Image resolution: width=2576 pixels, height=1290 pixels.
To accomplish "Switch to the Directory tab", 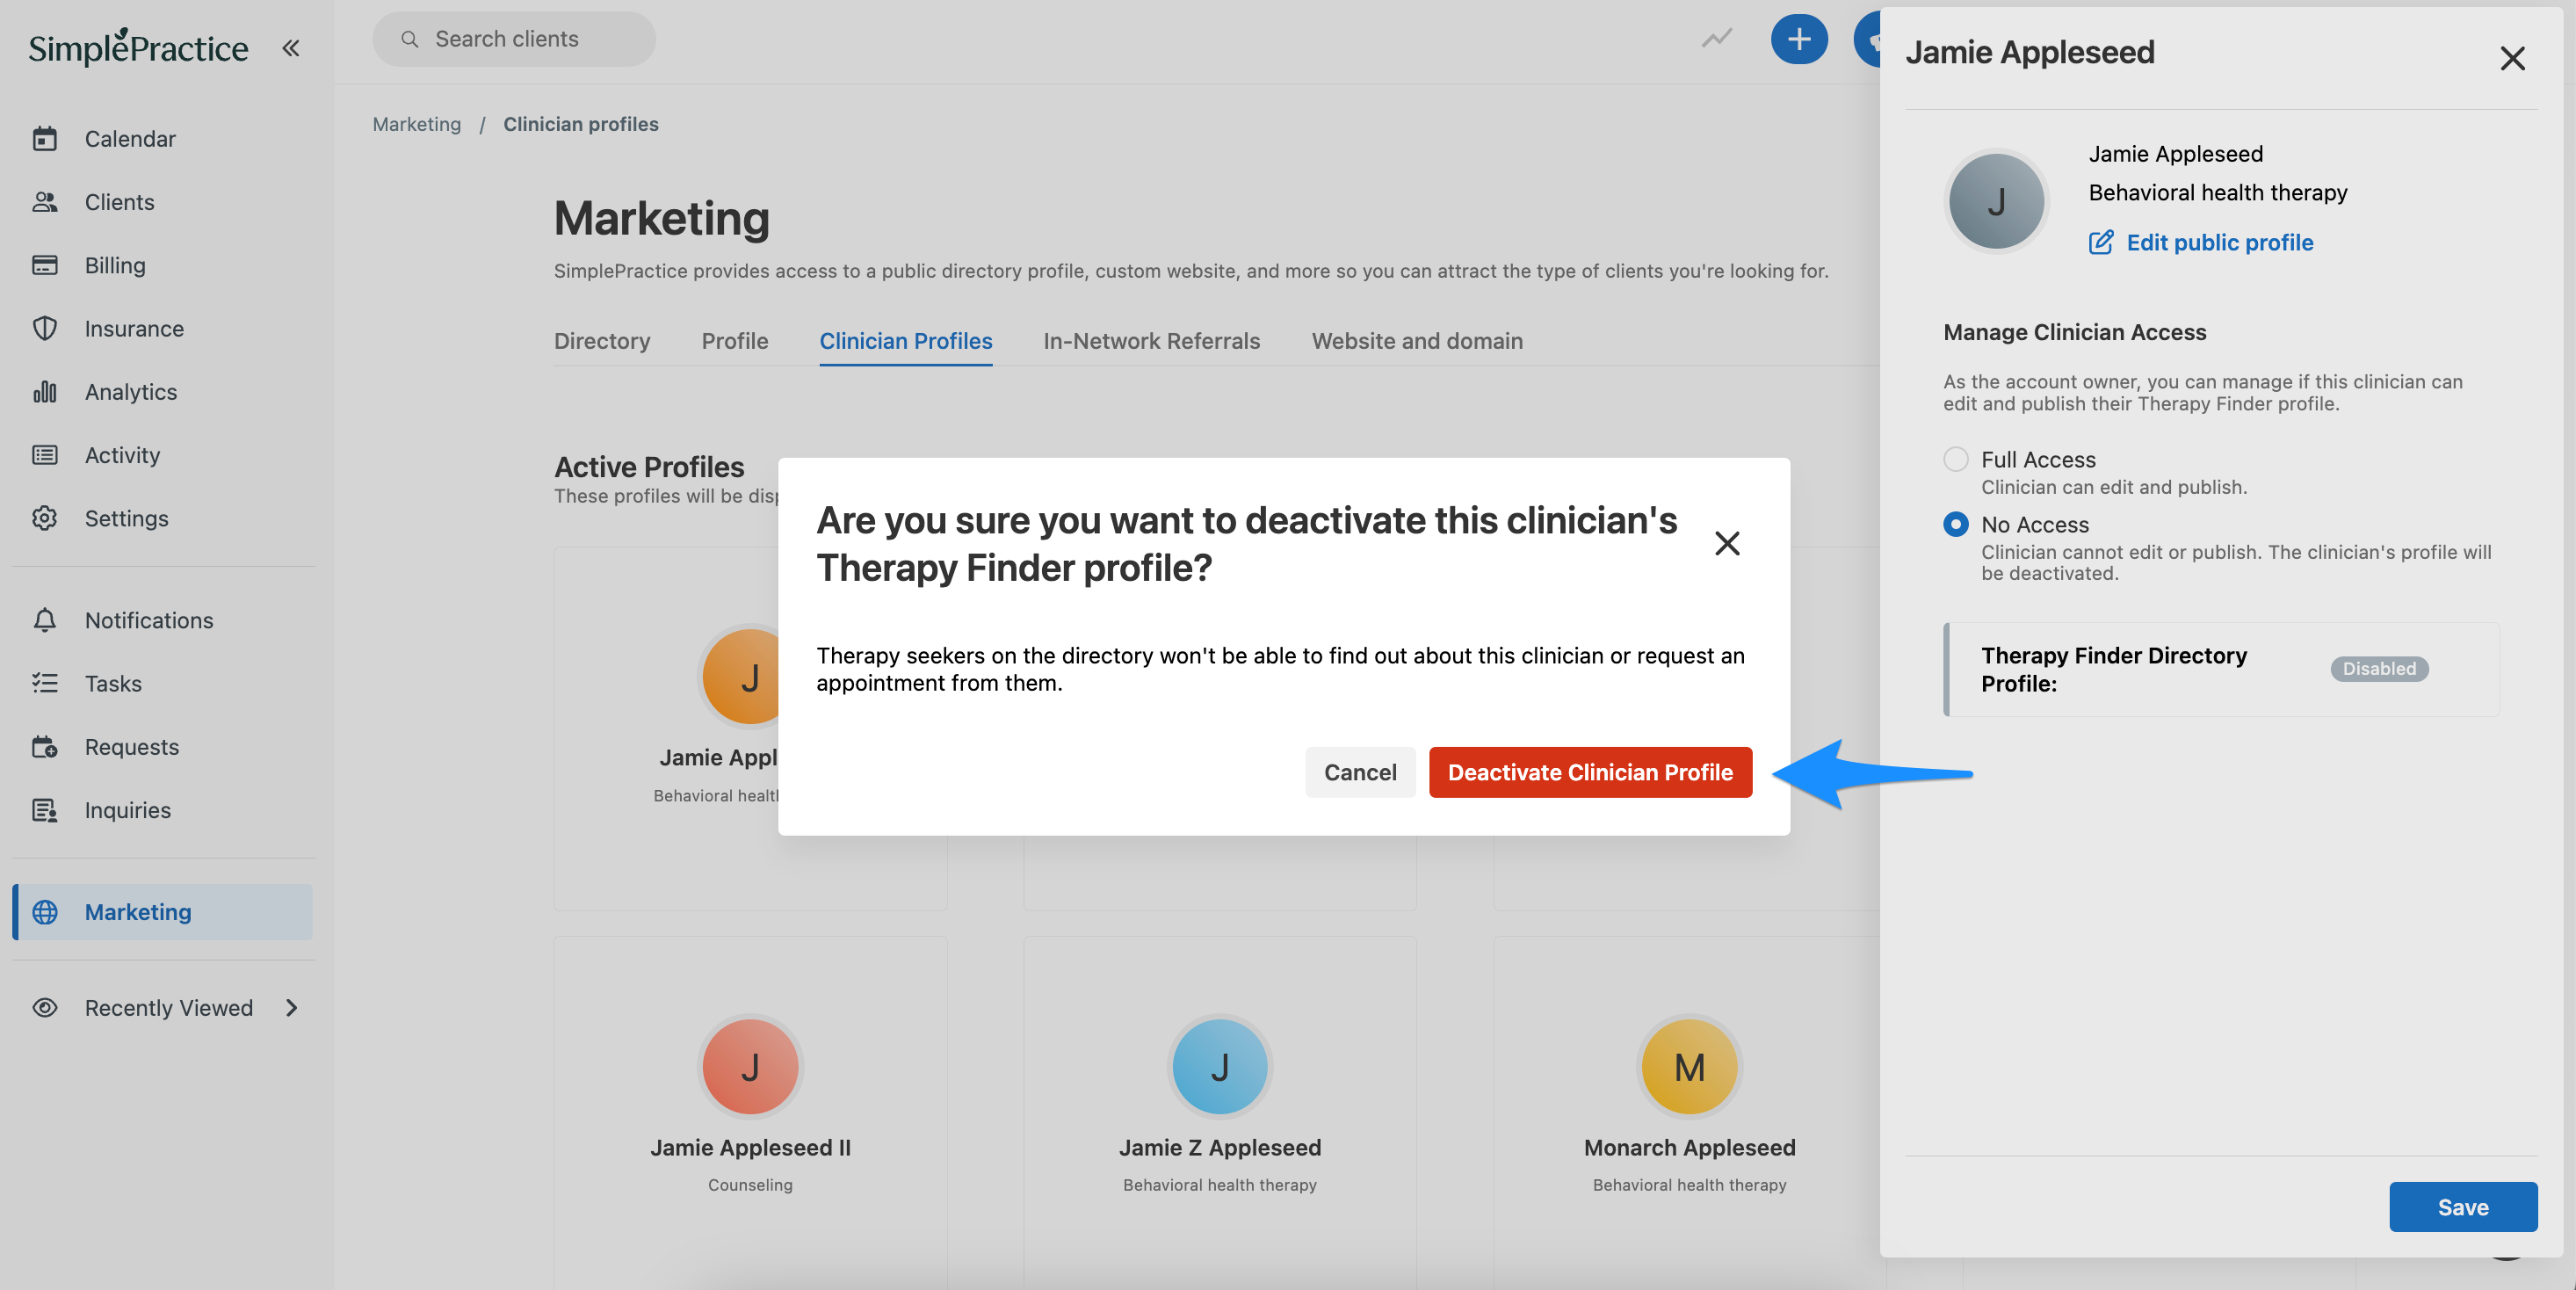I will [x=602, y=341].
